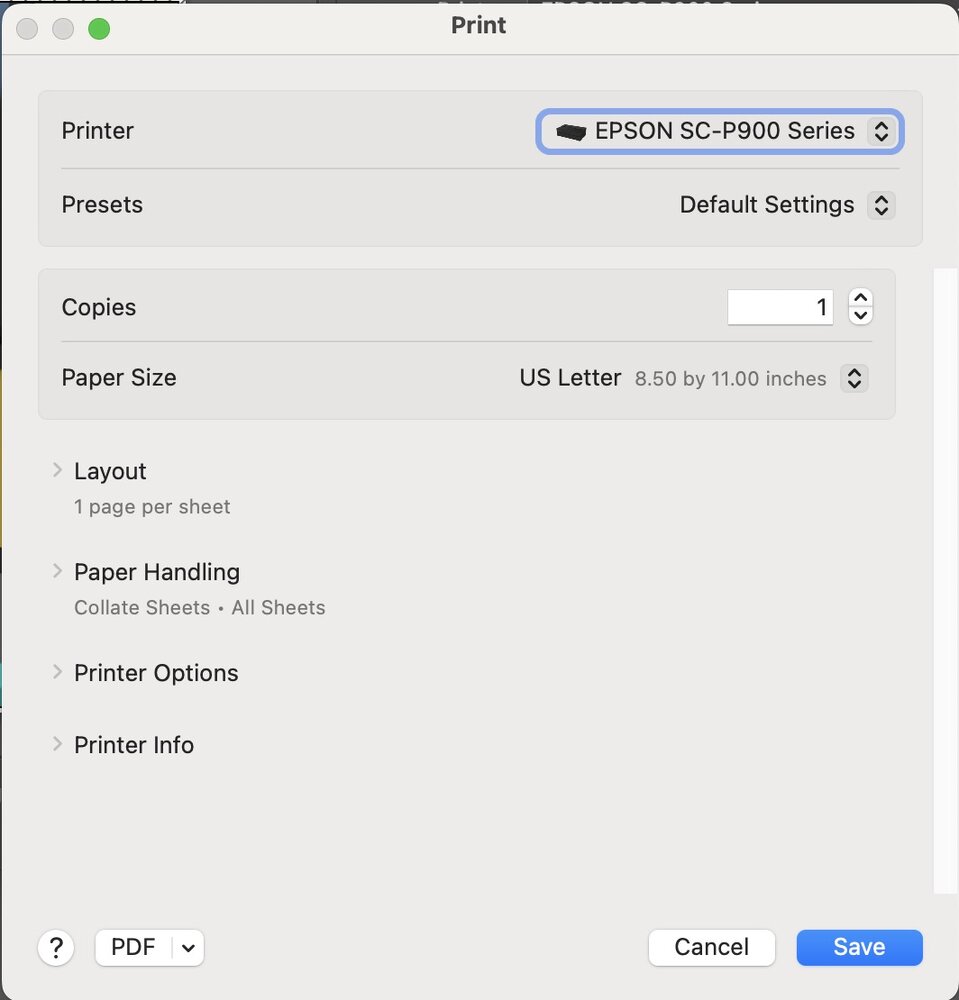Screen dimensions: 959x1000
Task: Decrease copies with stepper down arrow
Action: click(860, 316)
